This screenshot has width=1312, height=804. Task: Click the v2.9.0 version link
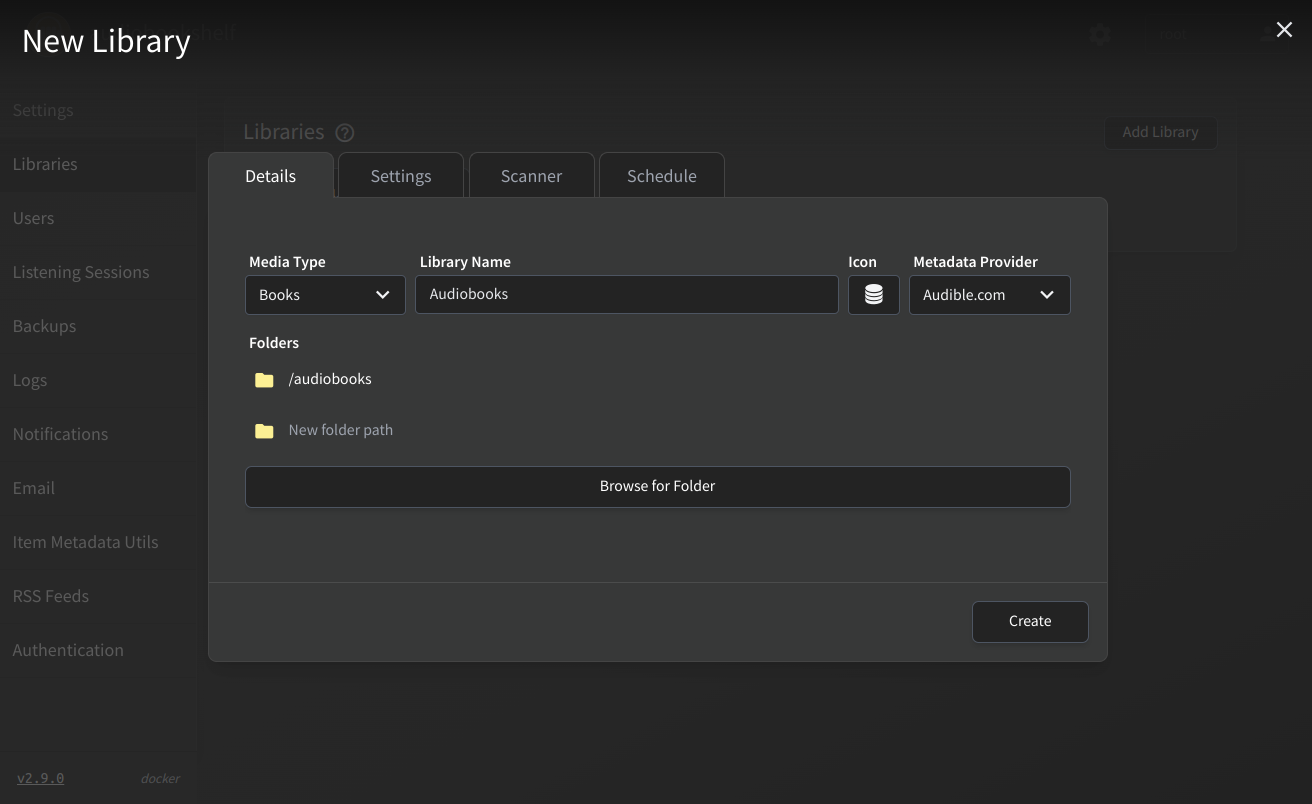(40, 778)
